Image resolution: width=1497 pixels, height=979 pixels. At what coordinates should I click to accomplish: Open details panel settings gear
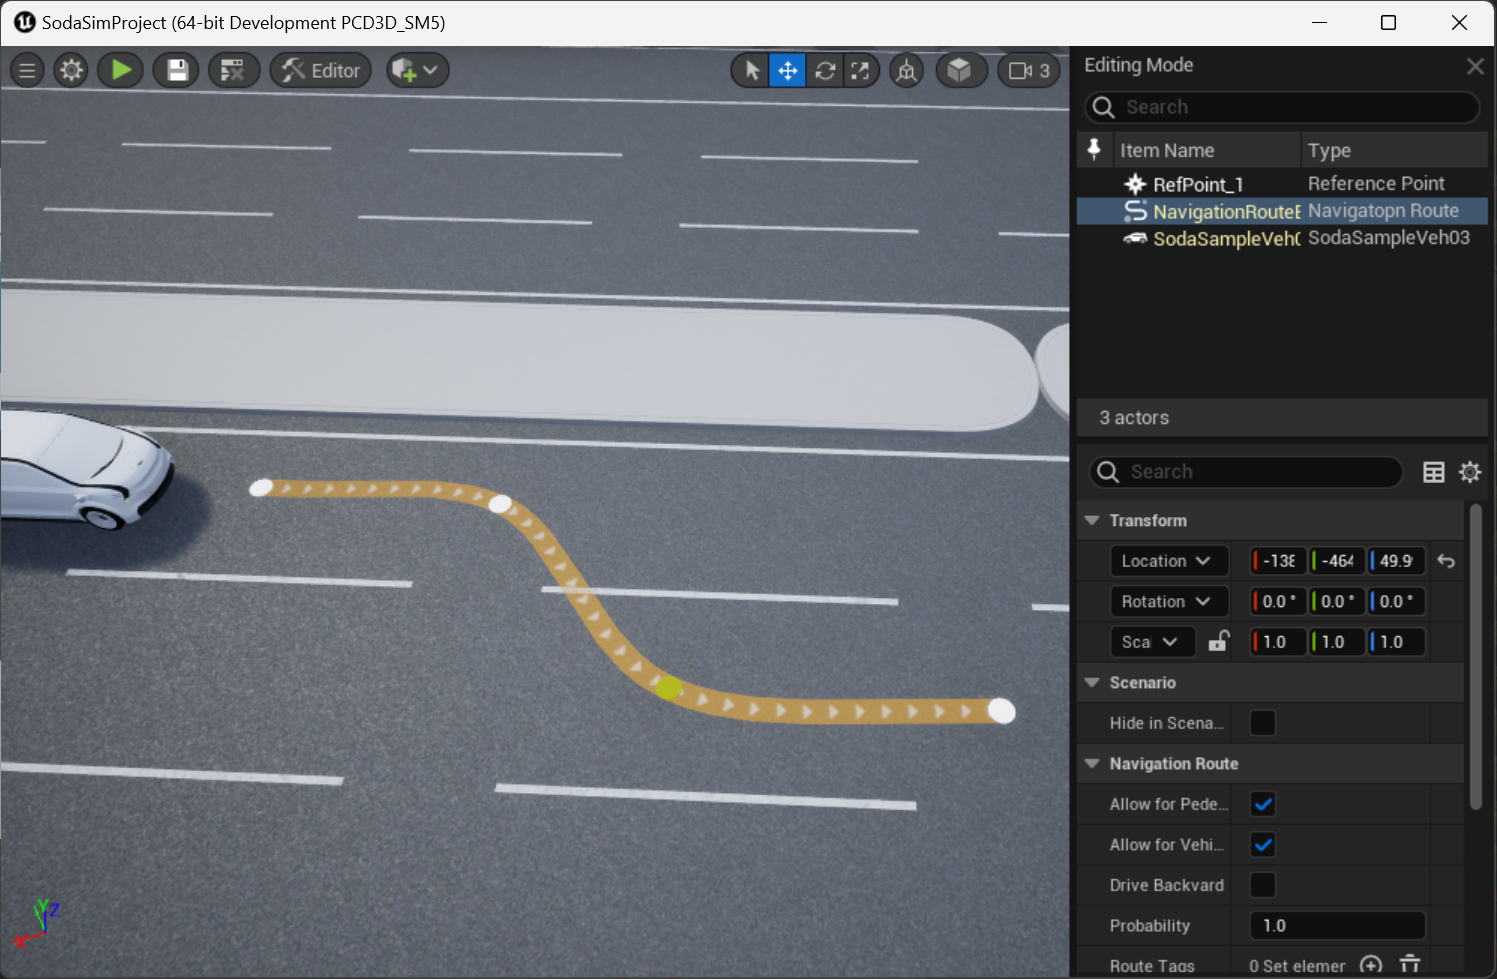1470,472
